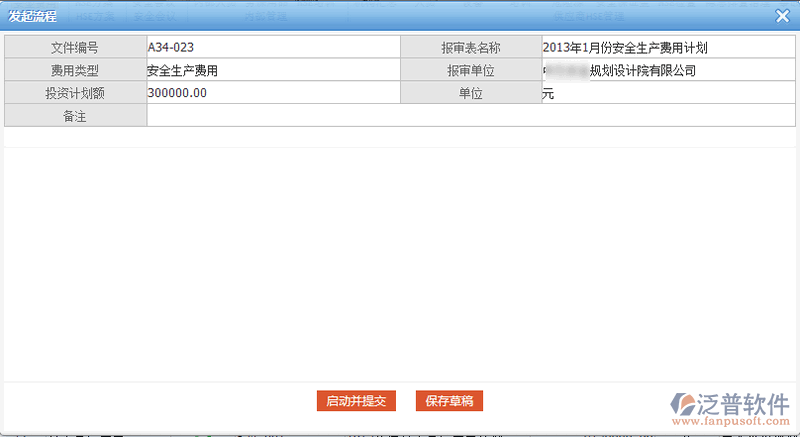Screen dimensions: 800x437
Task: Focus the 文件编号 field containing A34-023
Action: [273, 47]
